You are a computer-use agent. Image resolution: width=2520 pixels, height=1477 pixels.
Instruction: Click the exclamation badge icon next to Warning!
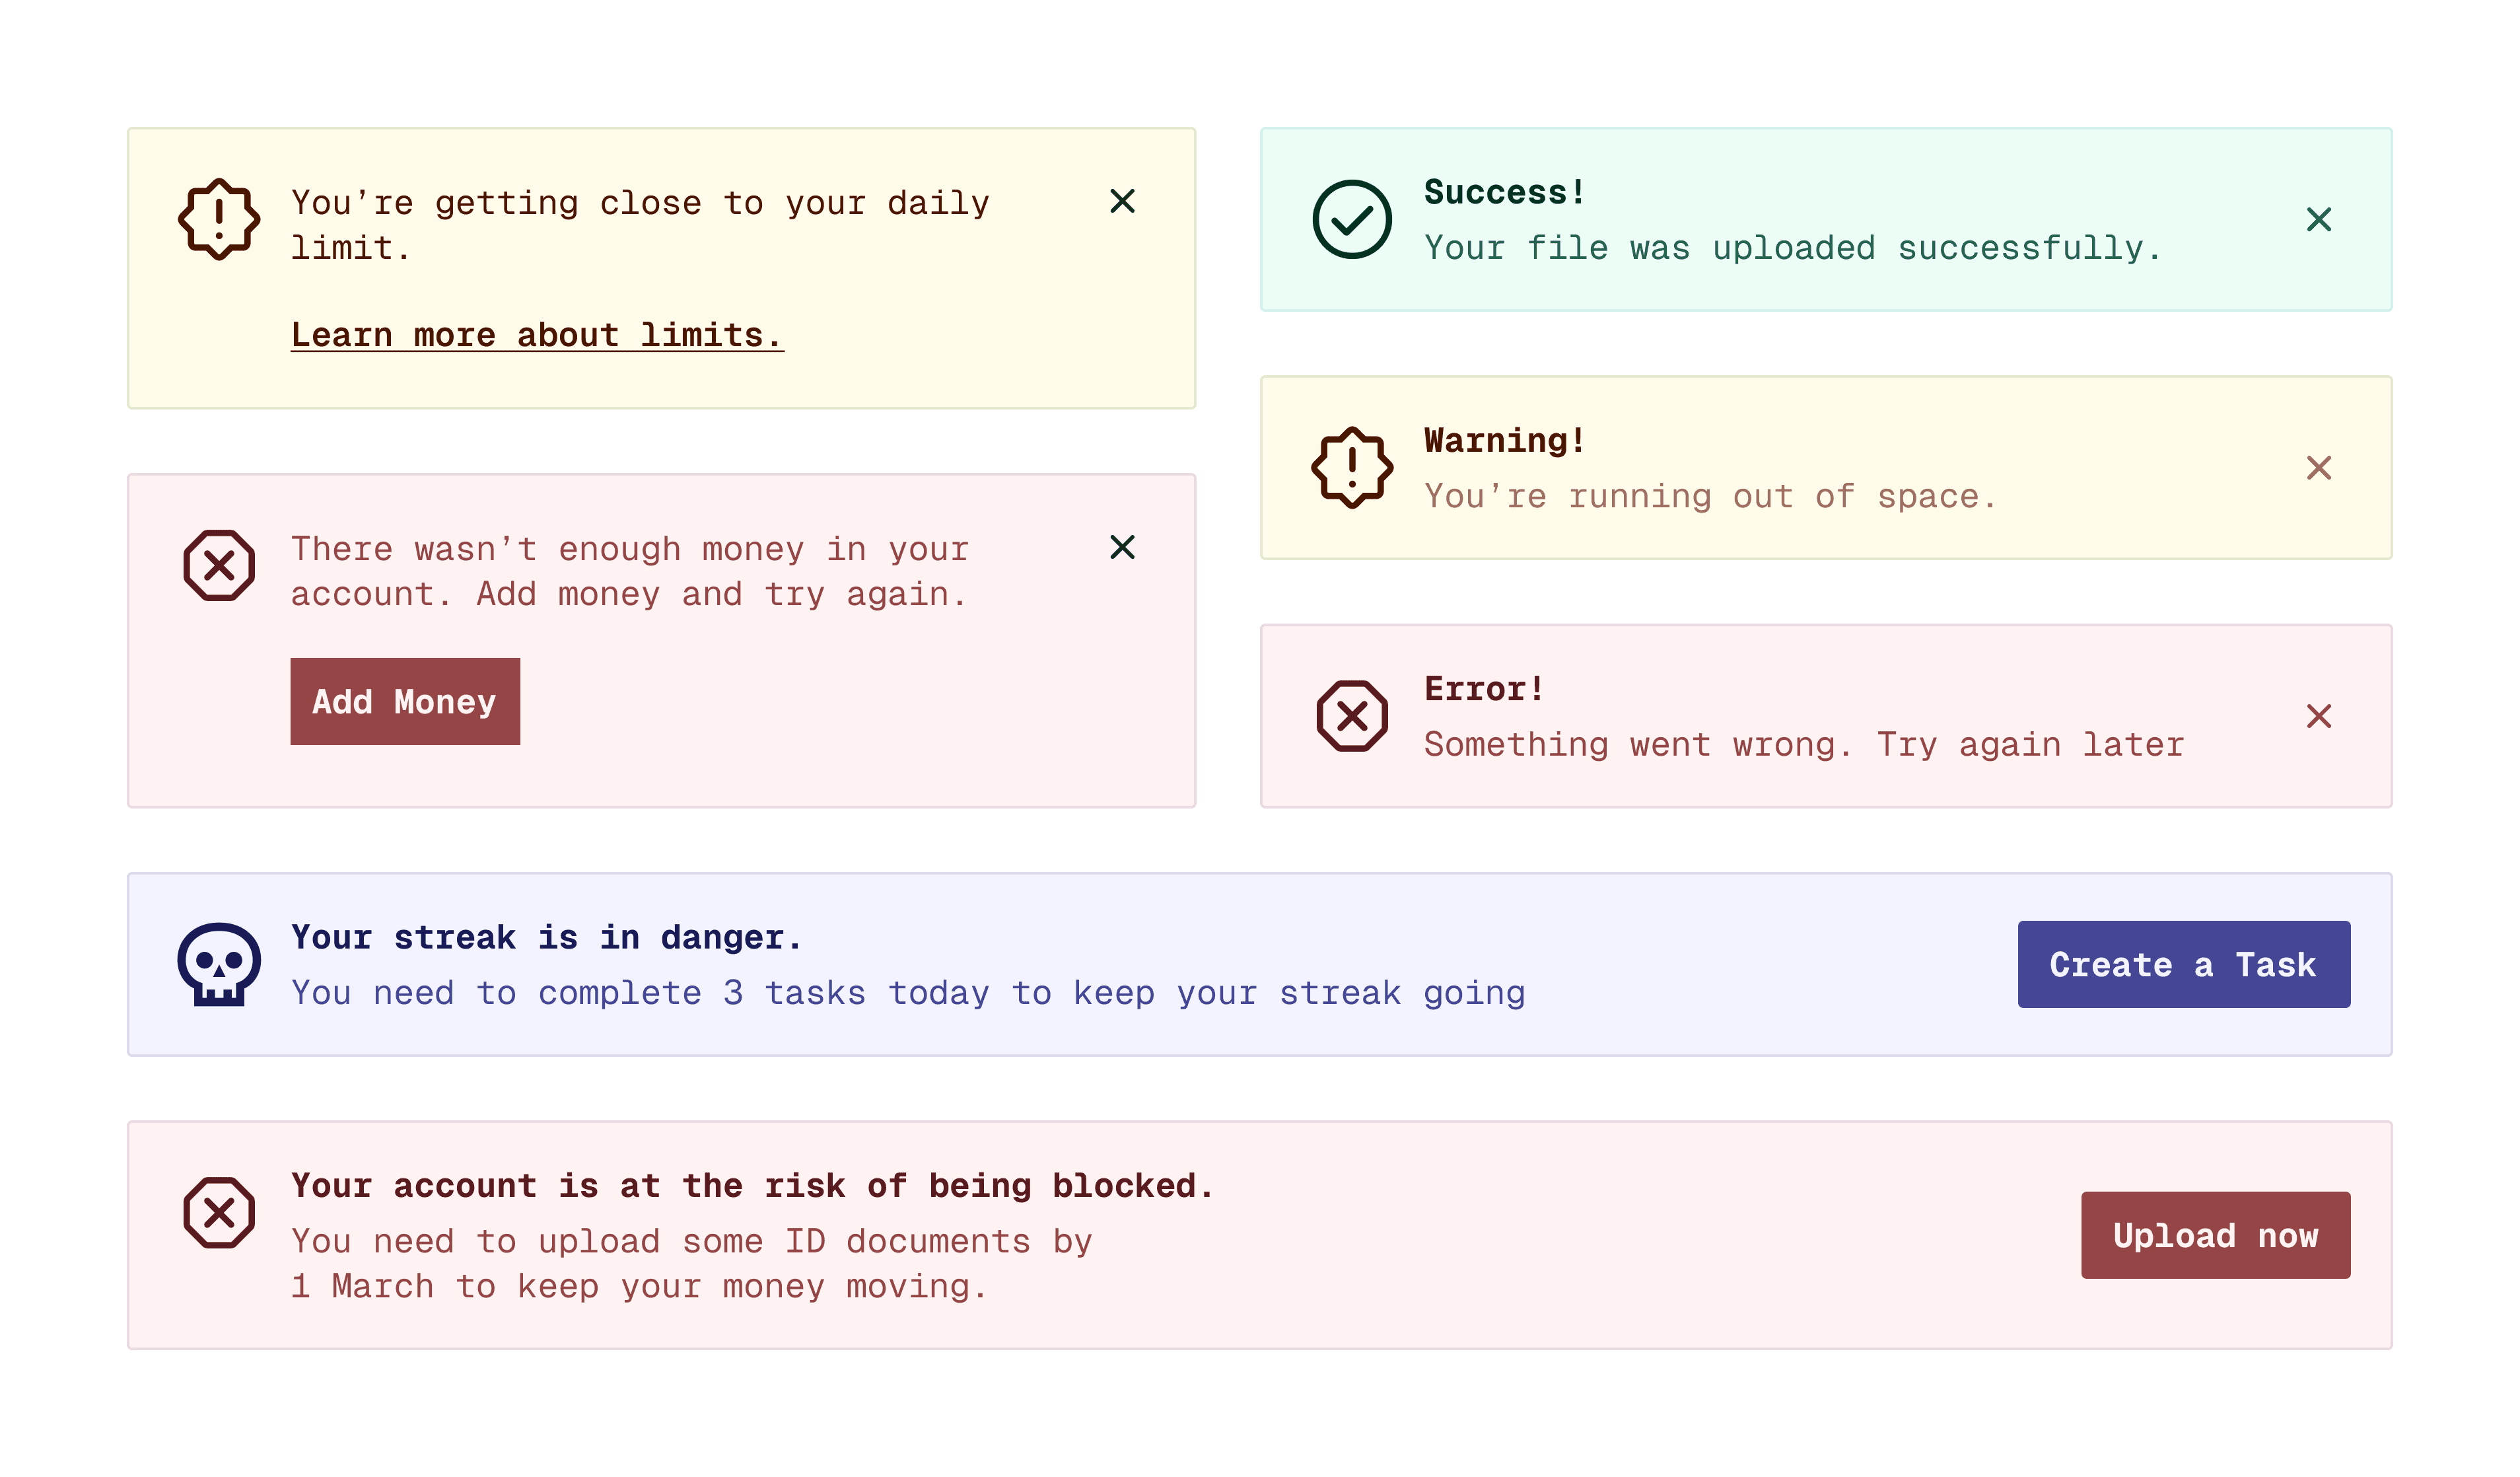1351,467
